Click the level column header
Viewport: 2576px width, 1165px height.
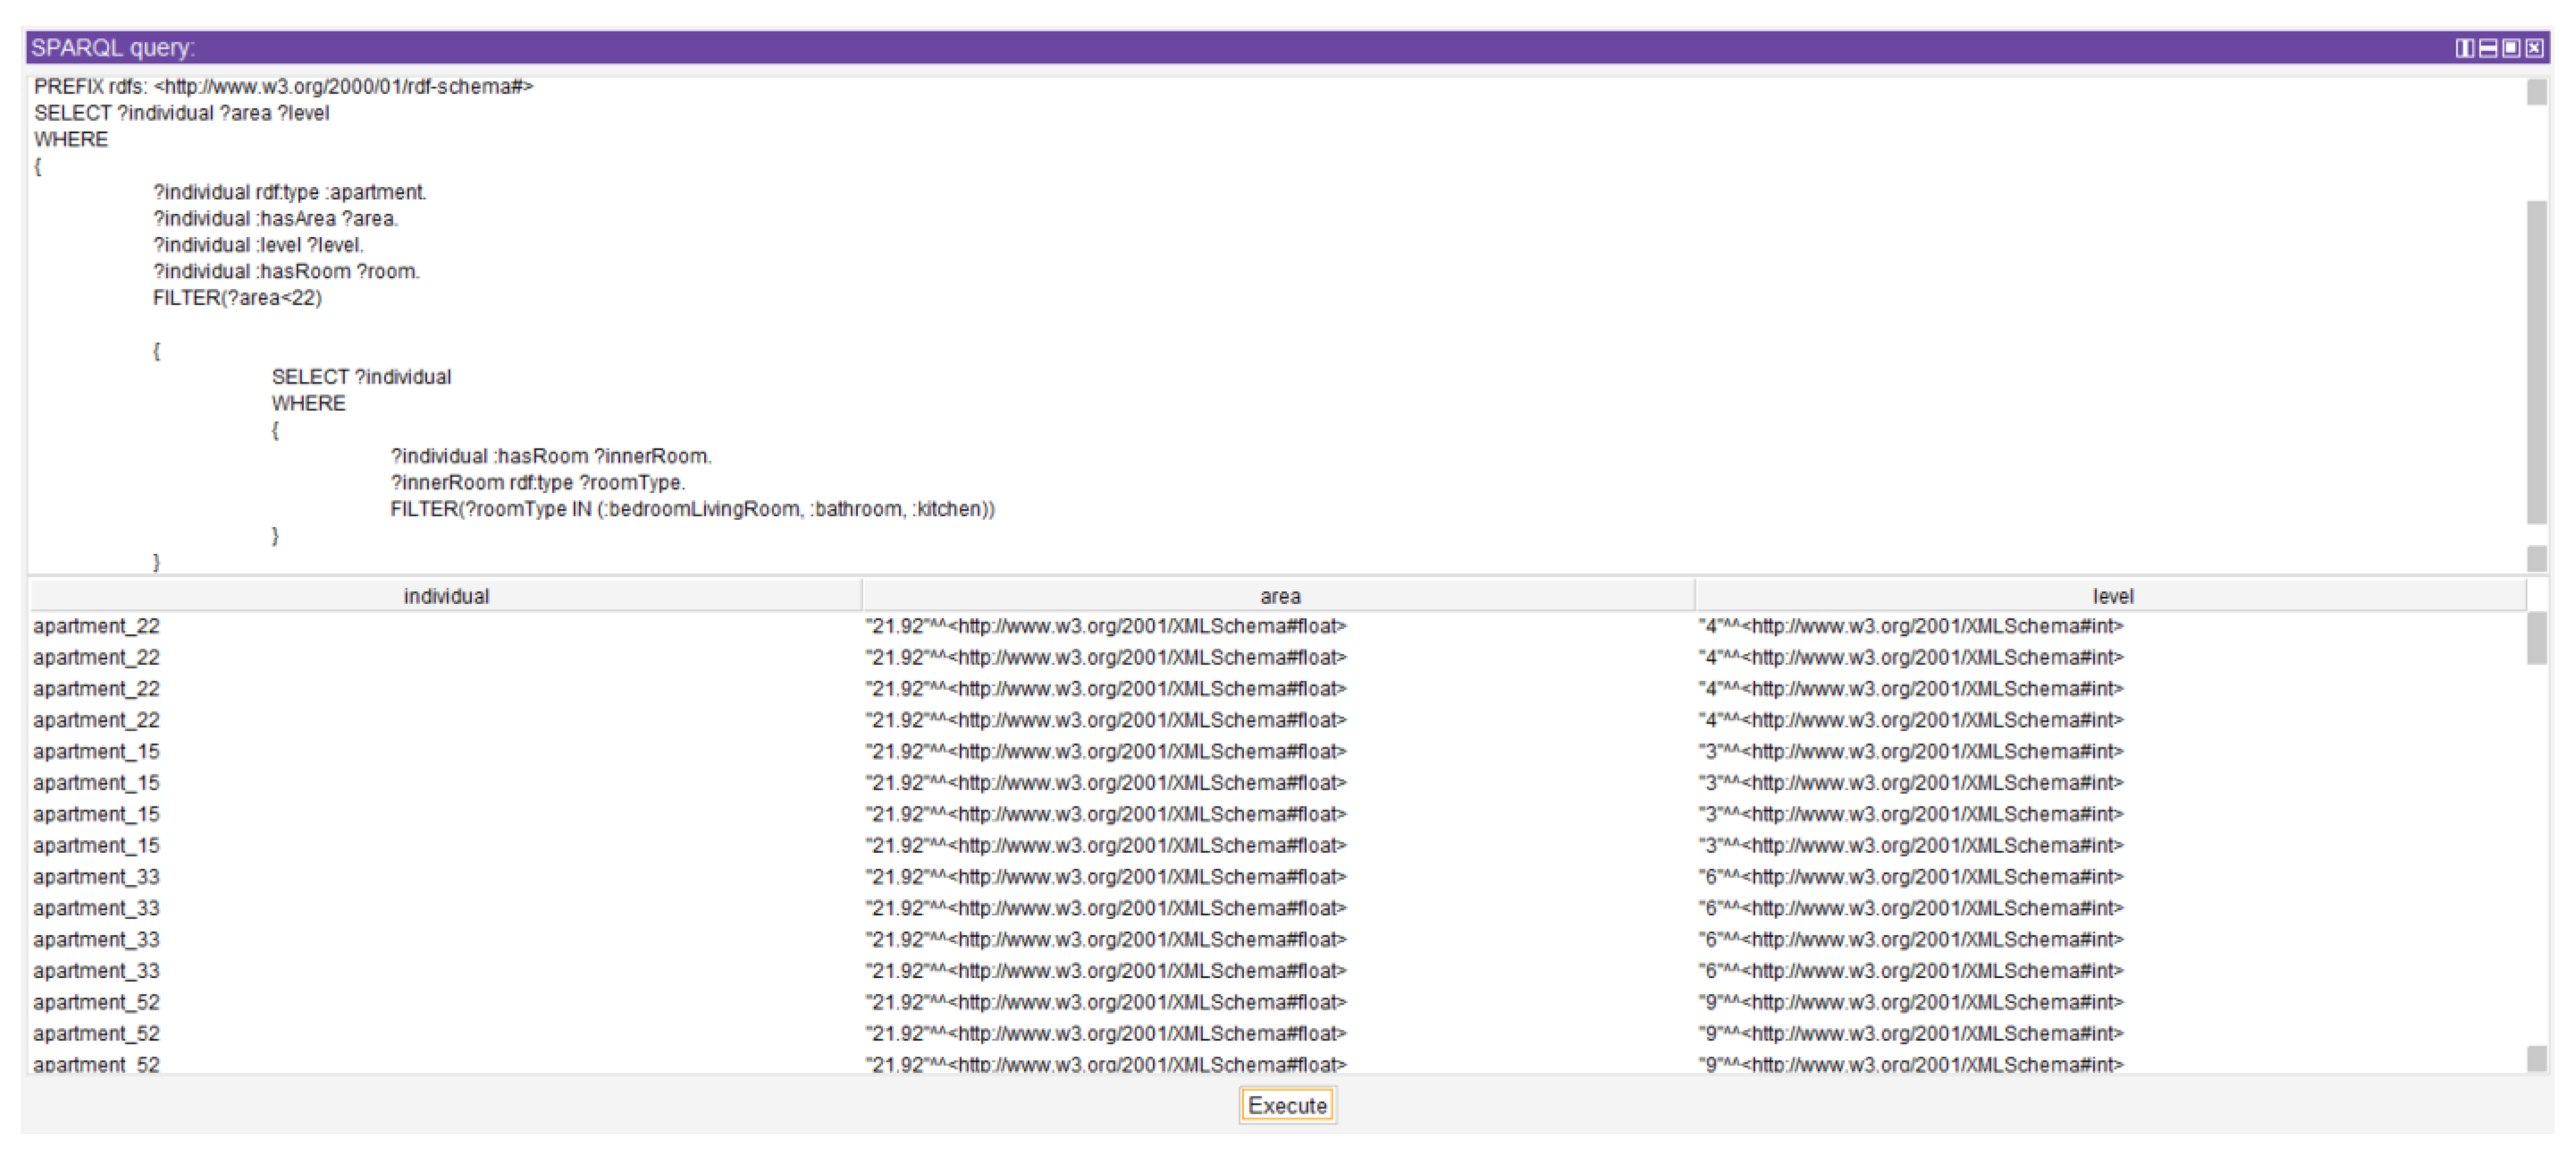pos(2112,596)
